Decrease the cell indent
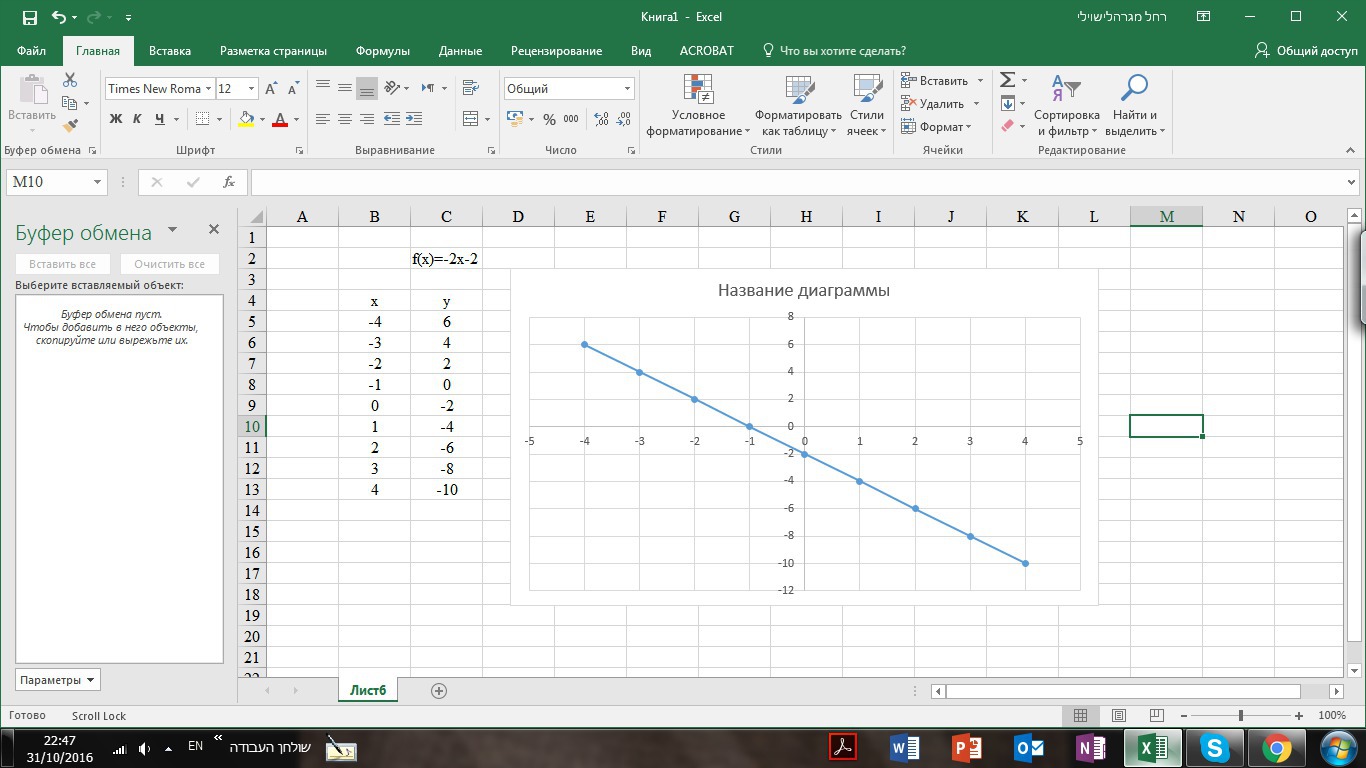 [391, 119]
